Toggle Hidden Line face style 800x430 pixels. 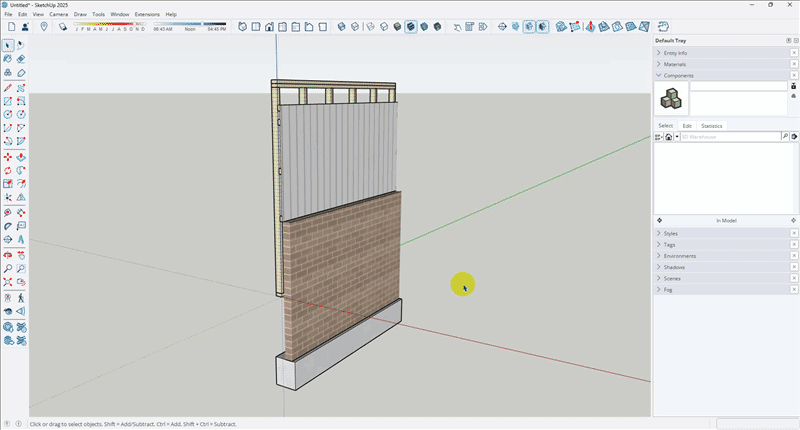[x=384, y=27]
